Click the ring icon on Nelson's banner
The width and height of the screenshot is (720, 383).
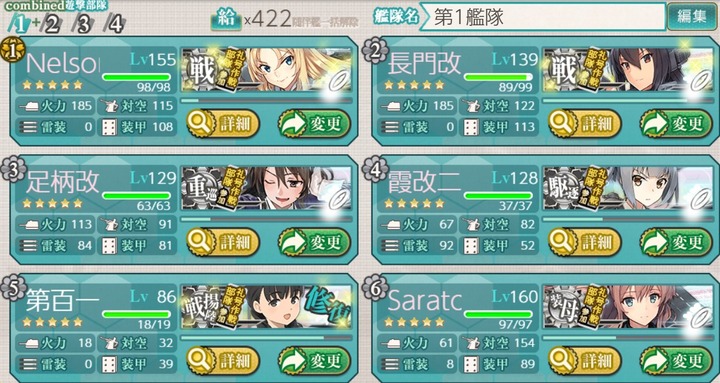click(x=340, y=82)
